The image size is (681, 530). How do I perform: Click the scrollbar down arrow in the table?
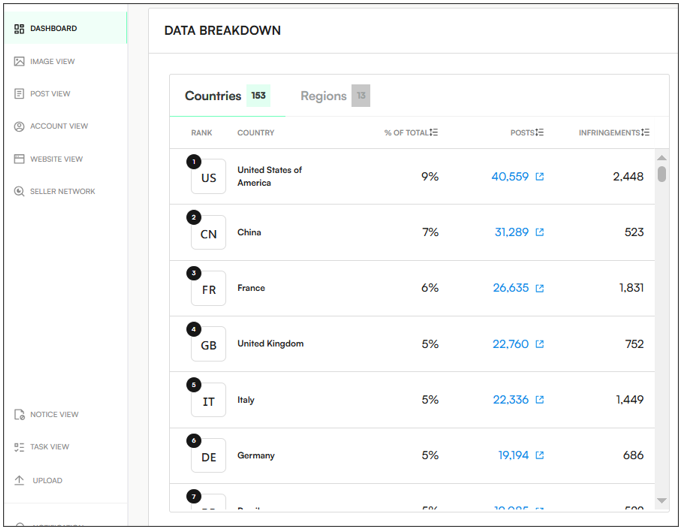(x=662, y=501)
